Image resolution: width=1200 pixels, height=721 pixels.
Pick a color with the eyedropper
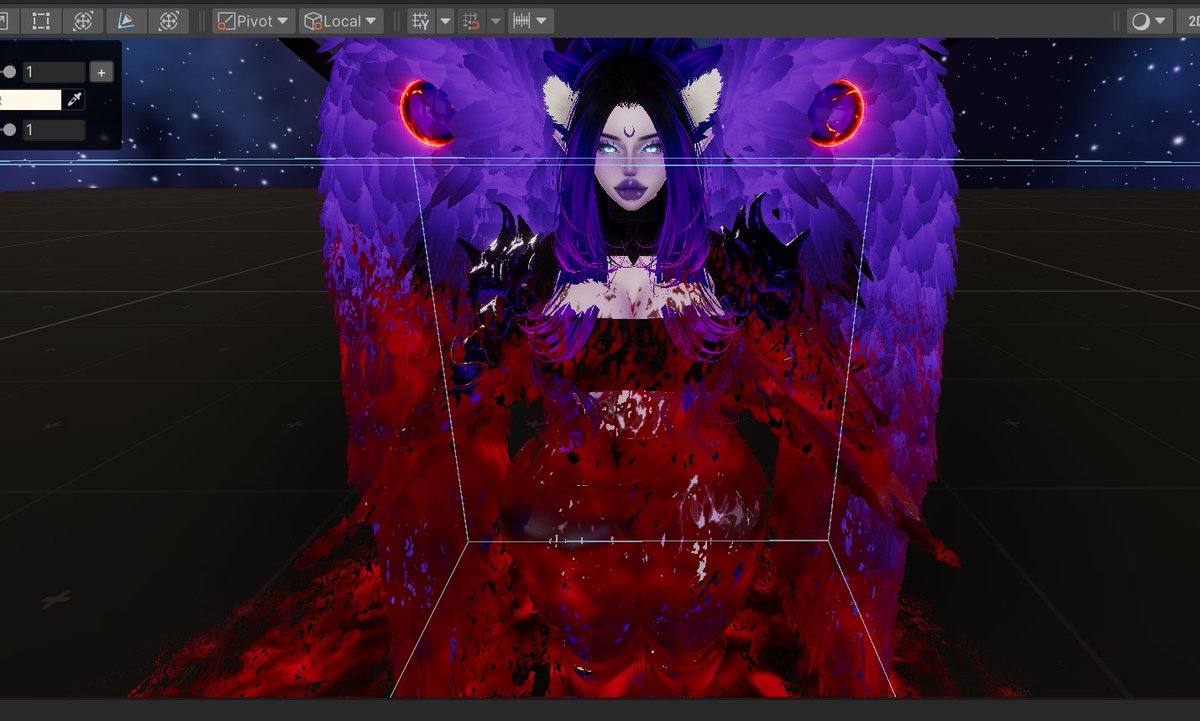tap(75, 99)
